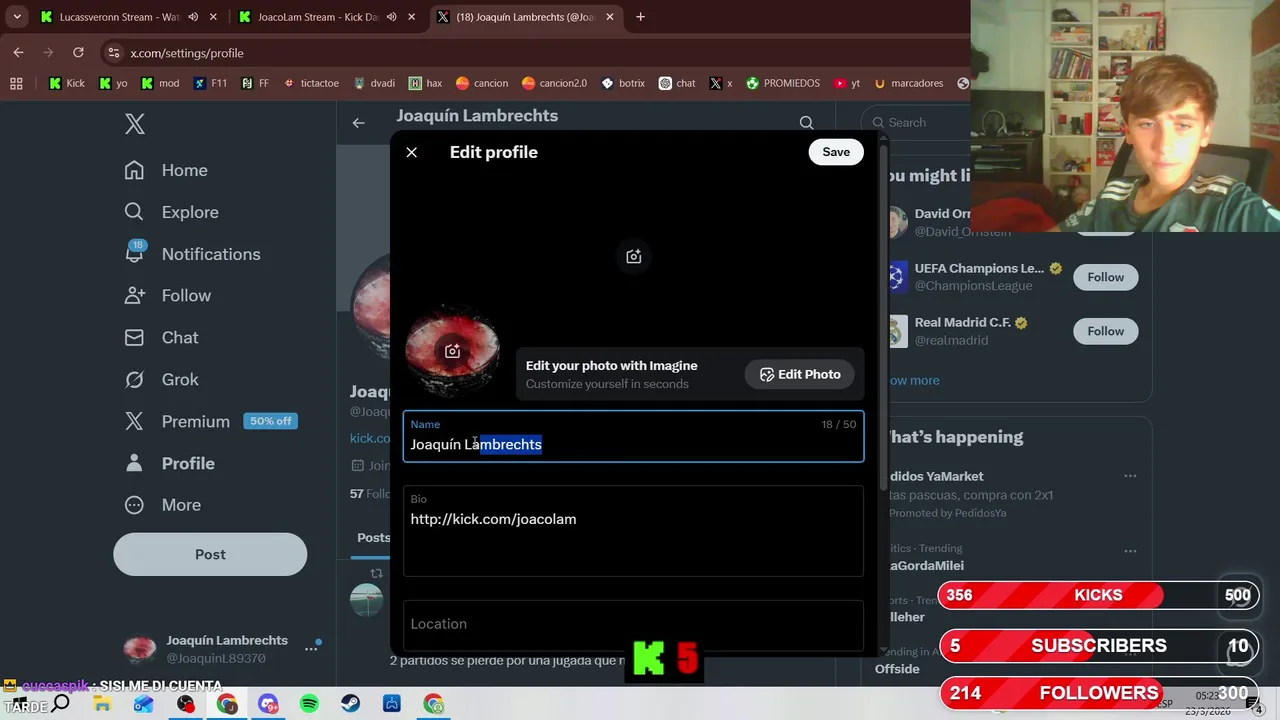Open the botrix bookmark
1280x720 pixels.
point(623,83)
